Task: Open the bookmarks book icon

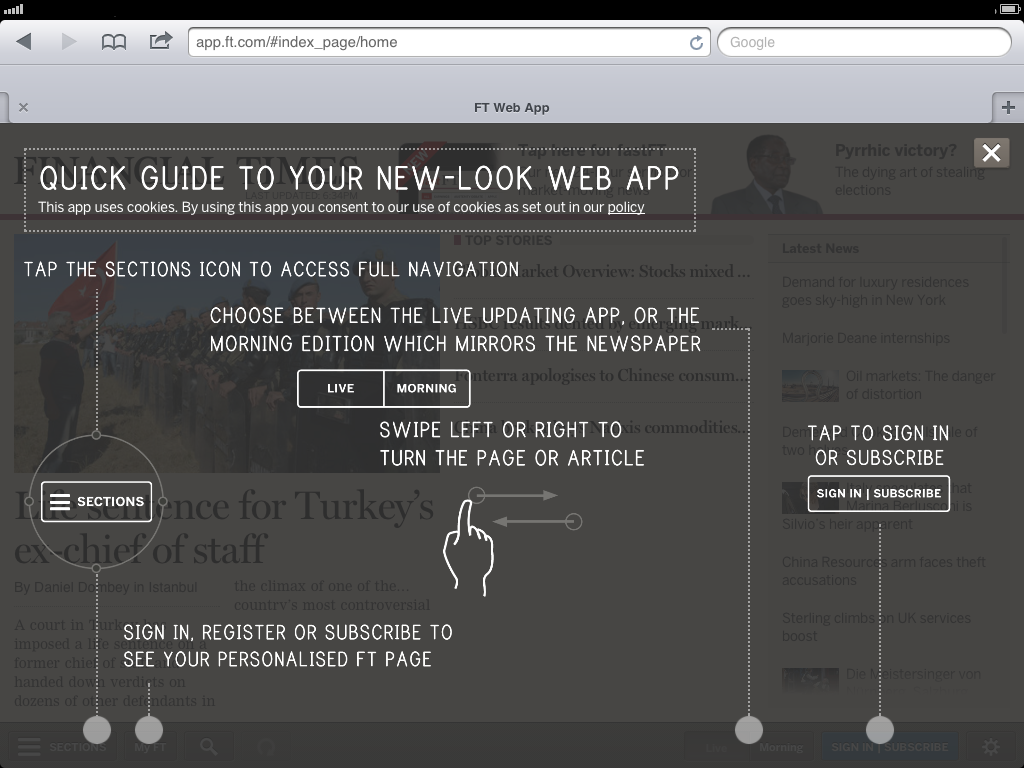Action: point(114,42)
